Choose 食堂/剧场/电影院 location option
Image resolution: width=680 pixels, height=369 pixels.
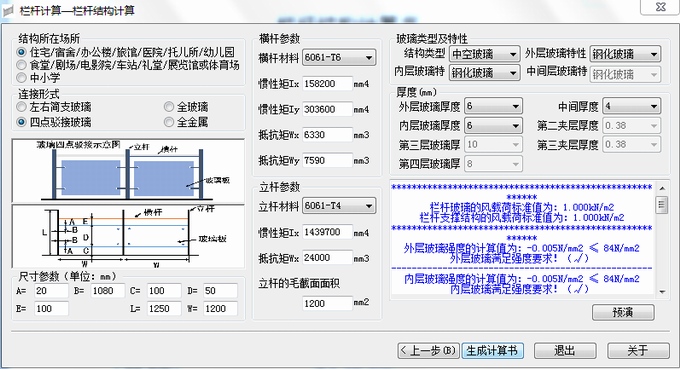21,65
